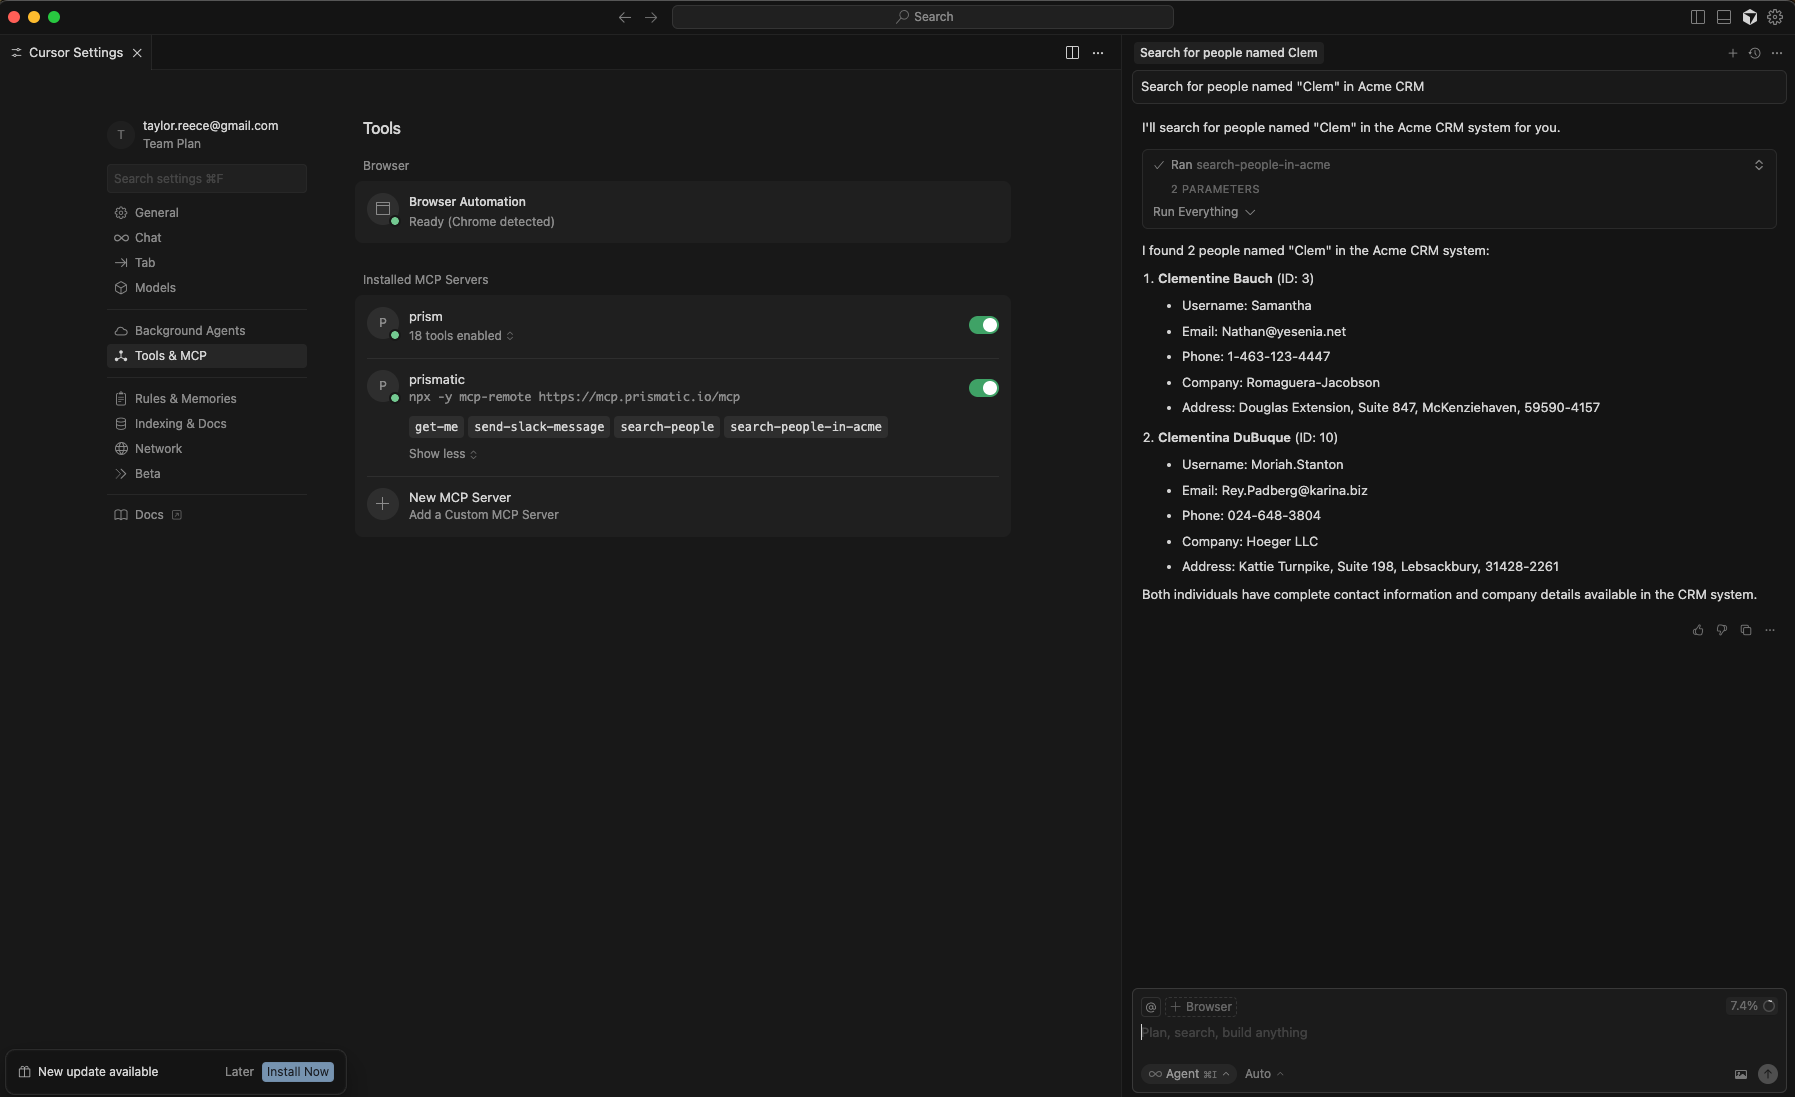Start a new chat with the plus icon
The image size is (1795, 1097).
1732,53
